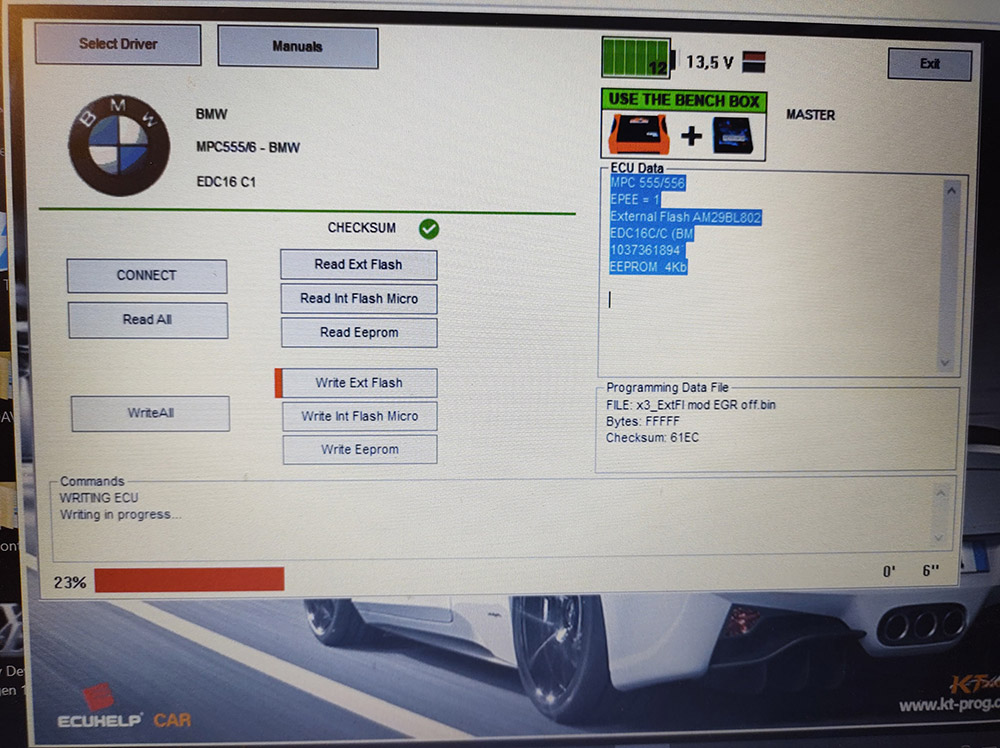
Task: Click scroll down arrow in ECU Data box
Action: click(x=945, y=363)
